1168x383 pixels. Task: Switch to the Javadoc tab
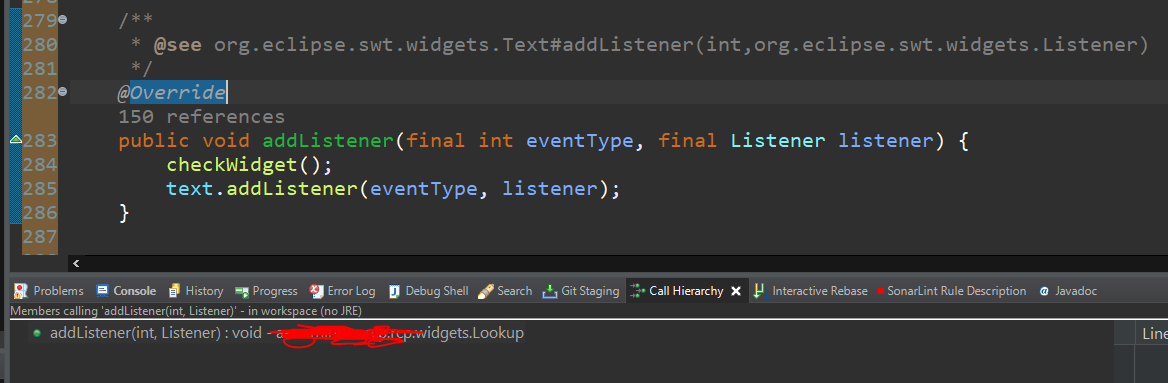click(x=1068, y=291)
